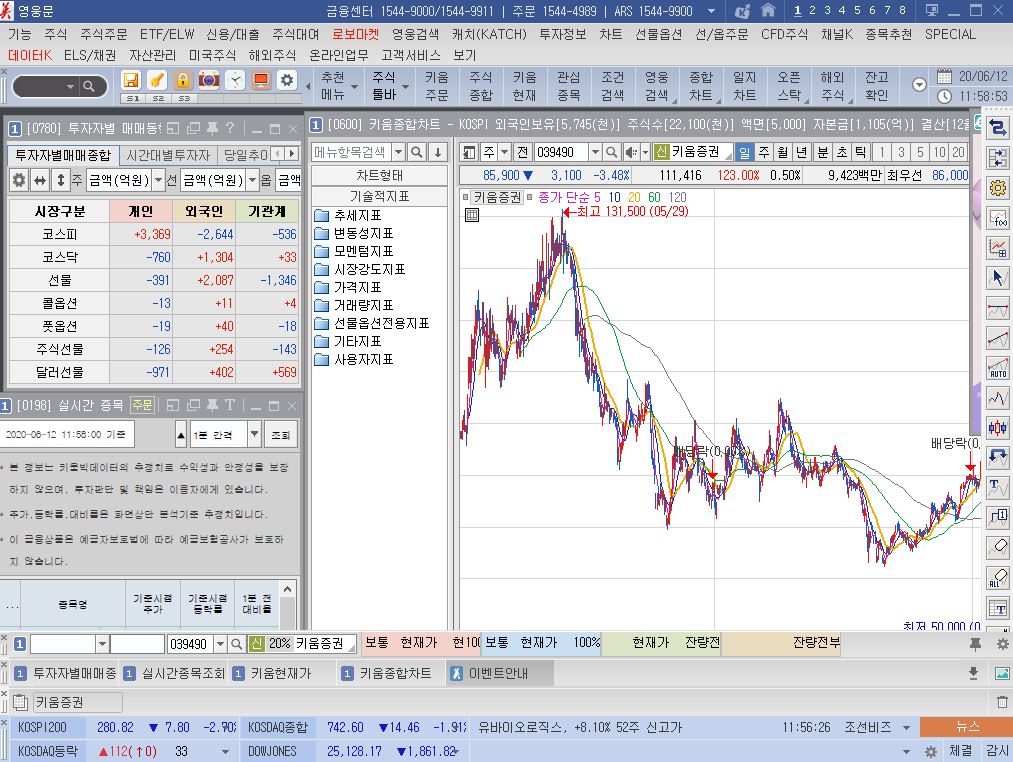
Task: Click the search icon next to menu item search
Action: point(417,153)
